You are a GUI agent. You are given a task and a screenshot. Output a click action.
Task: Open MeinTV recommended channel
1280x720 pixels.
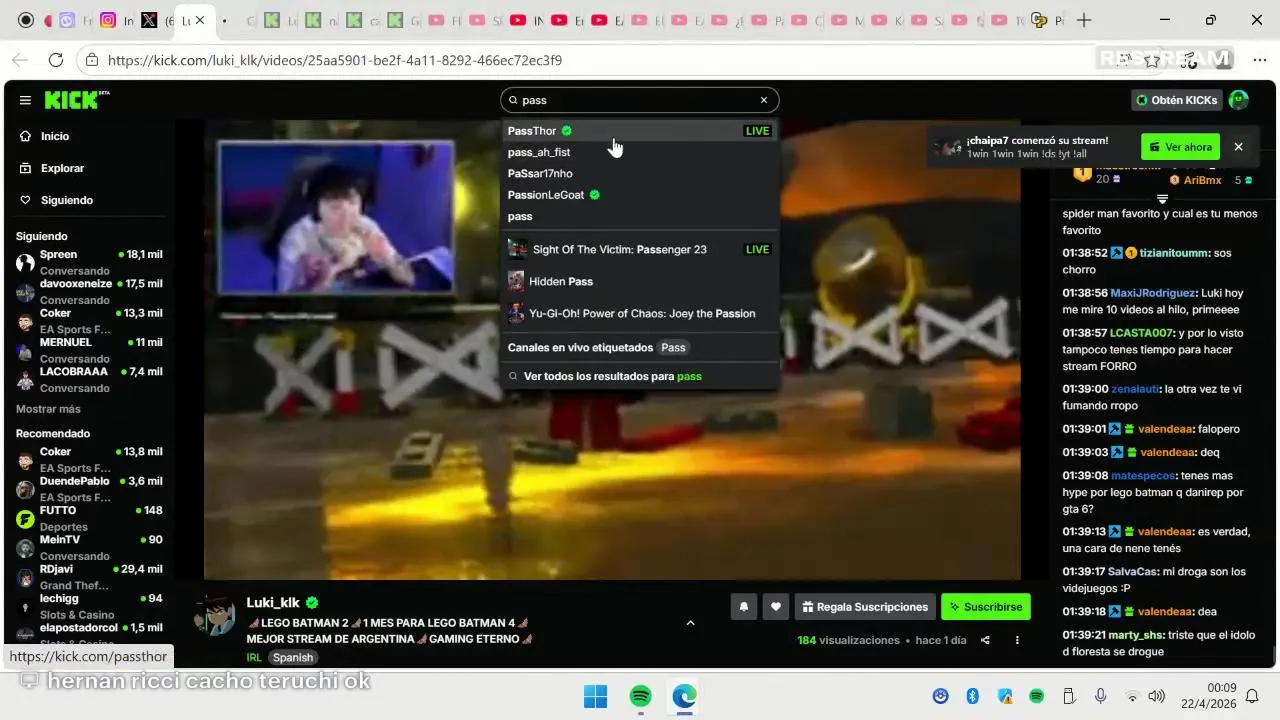(x=88, y=547)
